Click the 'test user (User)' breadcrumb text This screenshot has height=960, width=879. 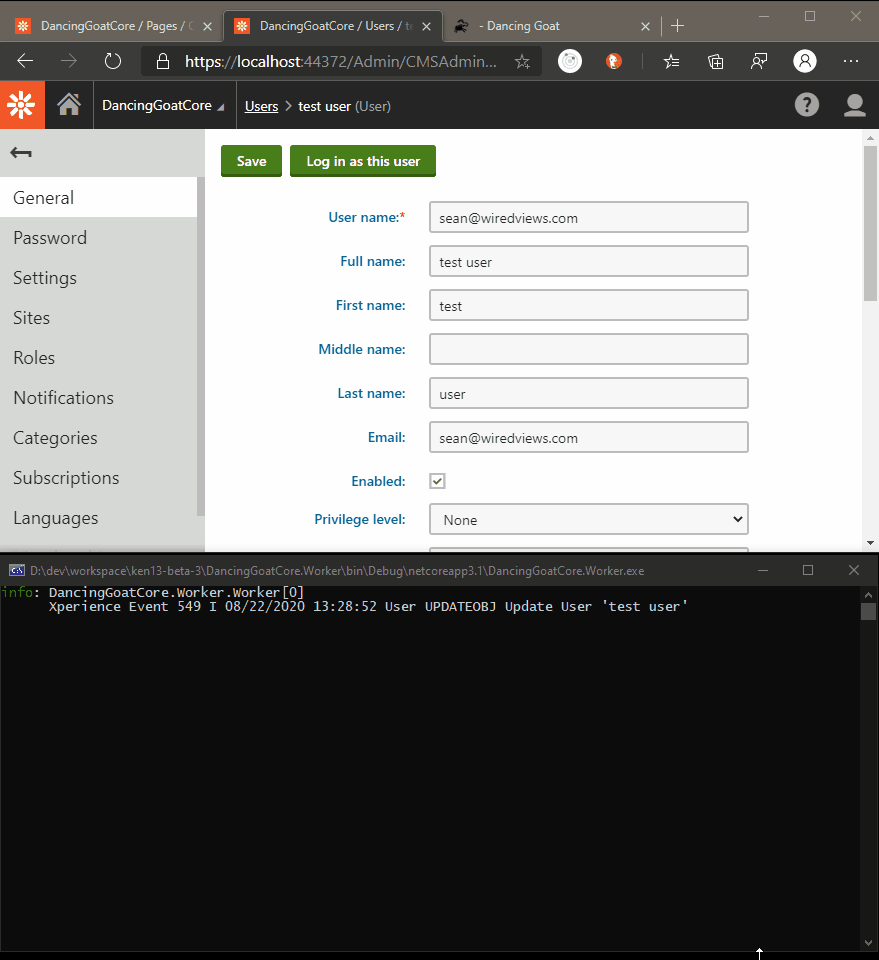coord(344,106)
